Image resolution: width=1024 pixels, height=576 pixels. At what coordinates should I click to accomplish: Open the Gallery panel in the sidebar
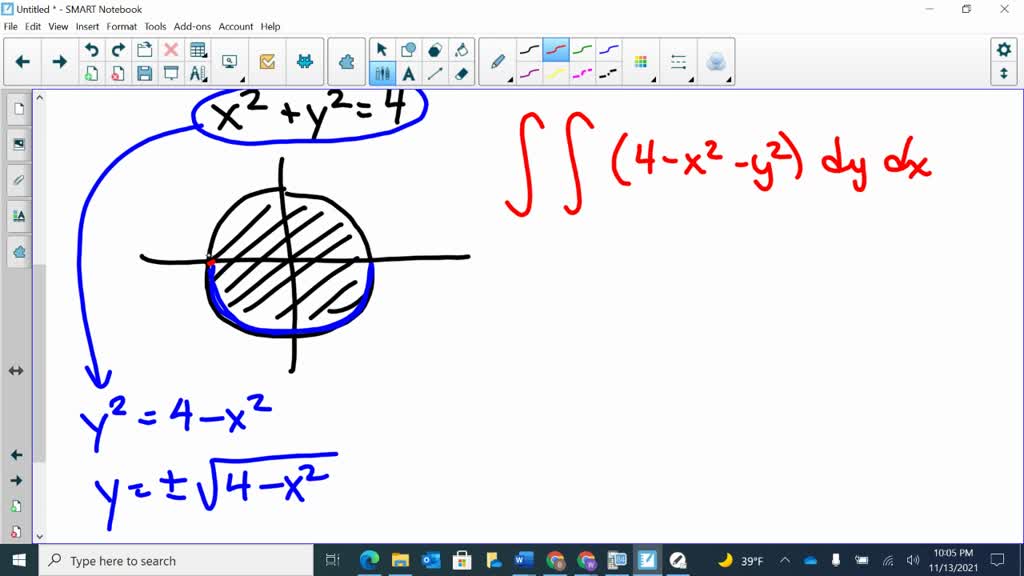[18, 144]
